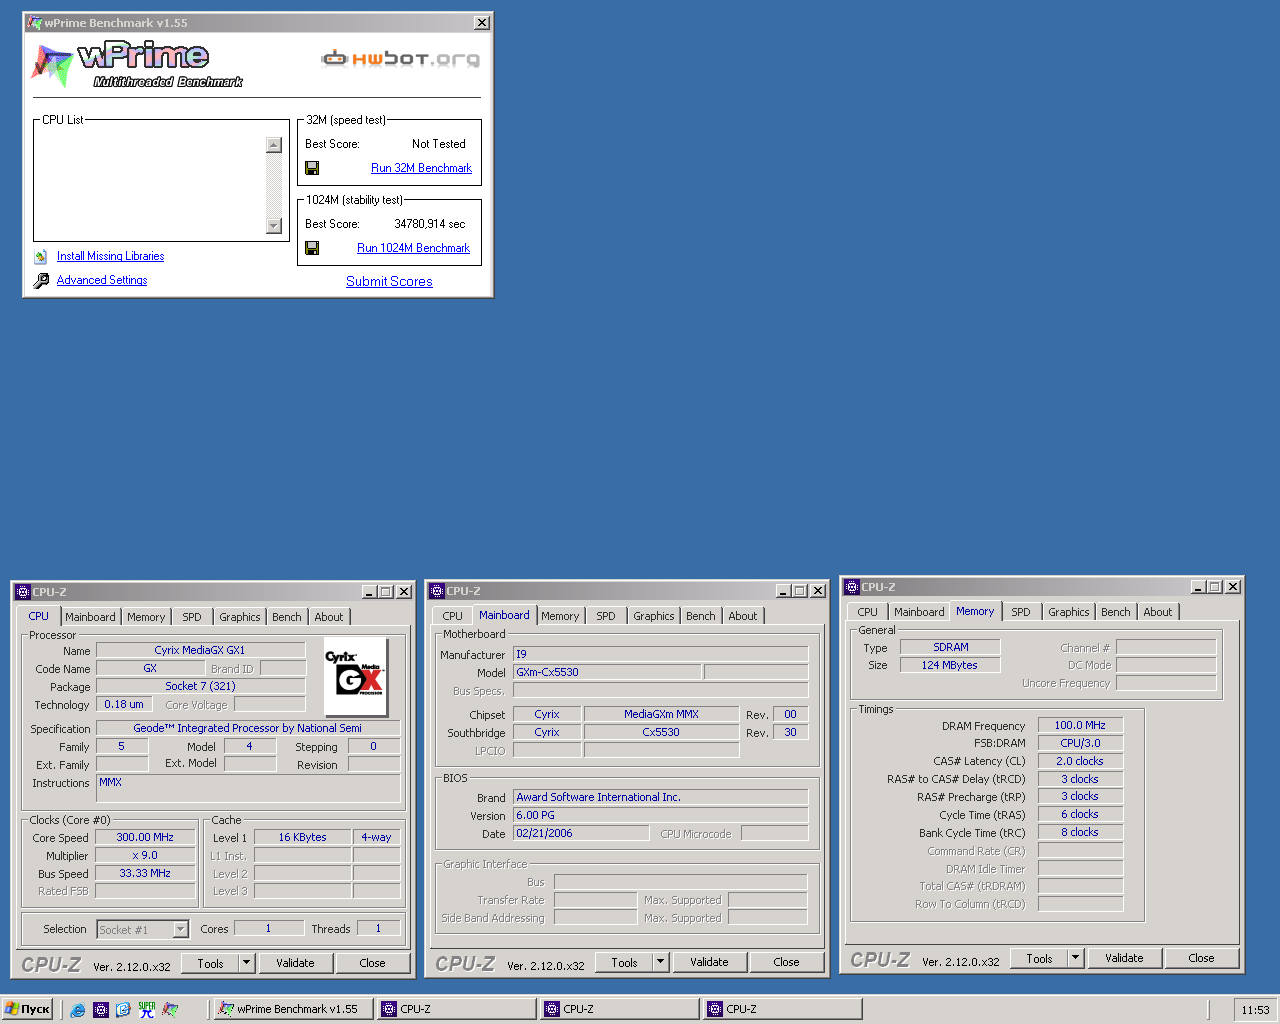Open SPD tab in Memory window
Image resolution: width=1280 pixels, height=1024 pixels.
pos(1021,612)
